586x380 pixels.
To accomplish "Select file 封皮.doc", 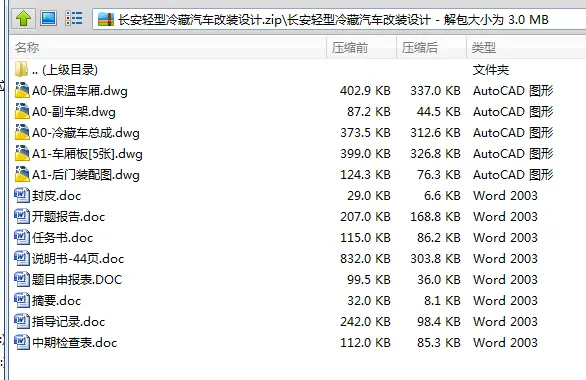I will pos(56,196).
